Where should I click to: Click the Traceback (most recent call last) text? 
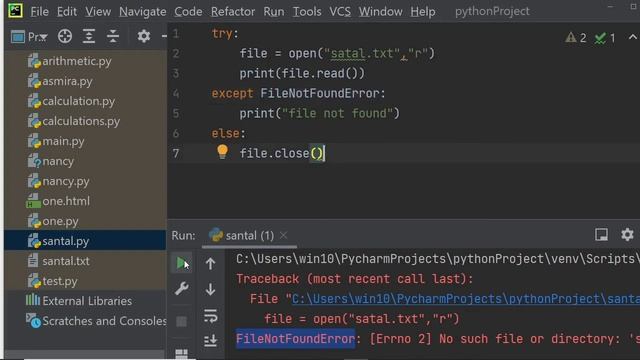click(x=354, y=279)
